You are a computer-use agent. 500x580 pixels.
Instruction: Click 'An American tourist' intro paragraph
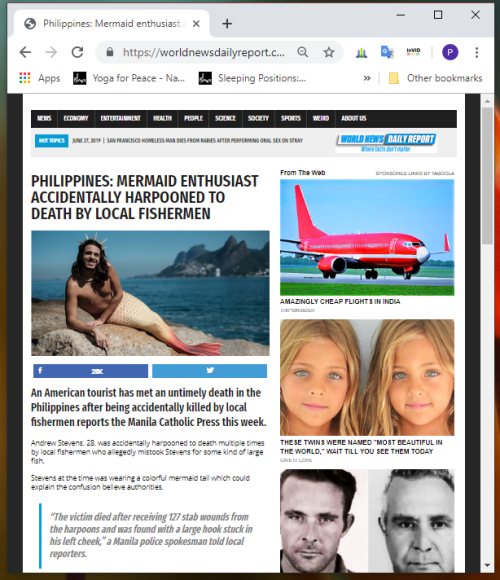pos(149,407)
